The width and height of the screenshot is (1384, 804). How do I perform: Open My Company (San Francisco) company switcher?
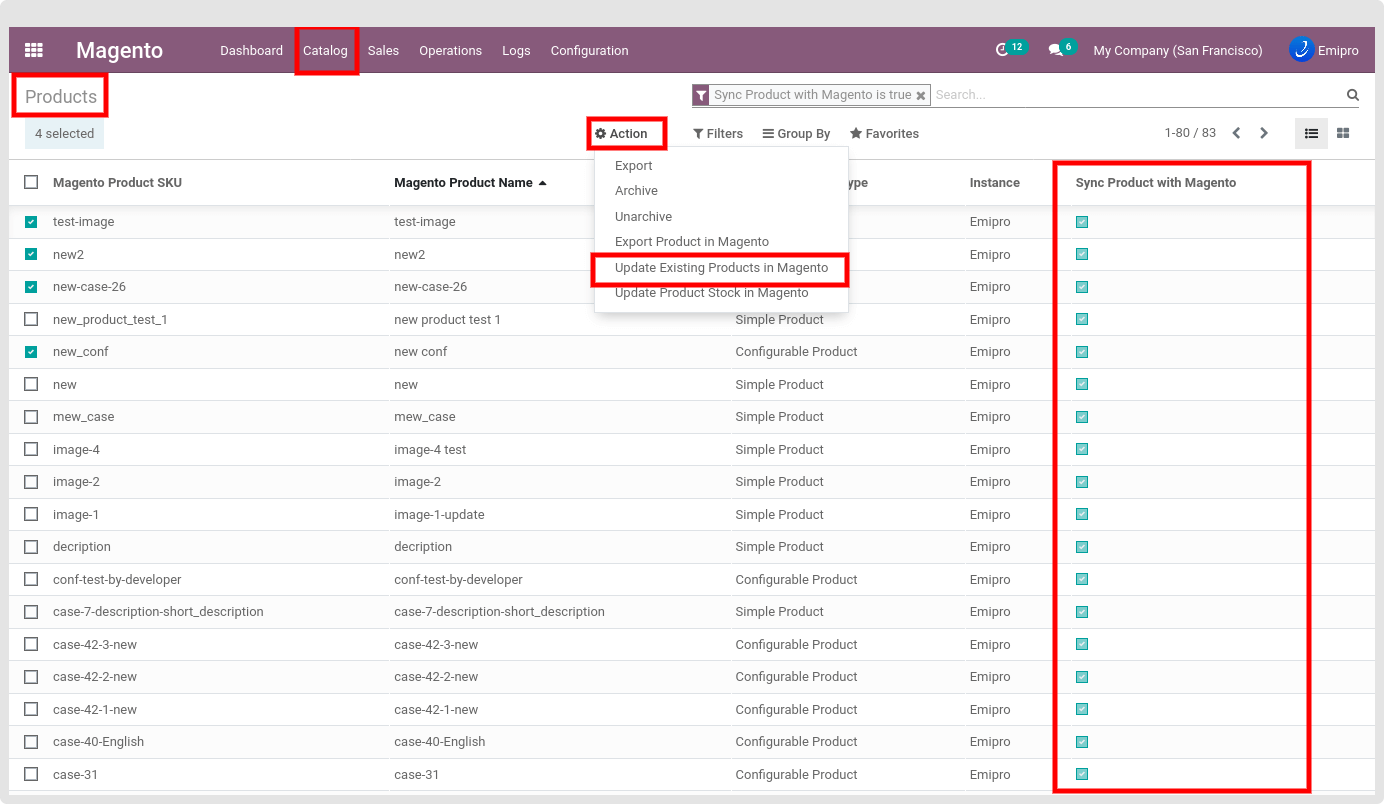pos(1178,50)
